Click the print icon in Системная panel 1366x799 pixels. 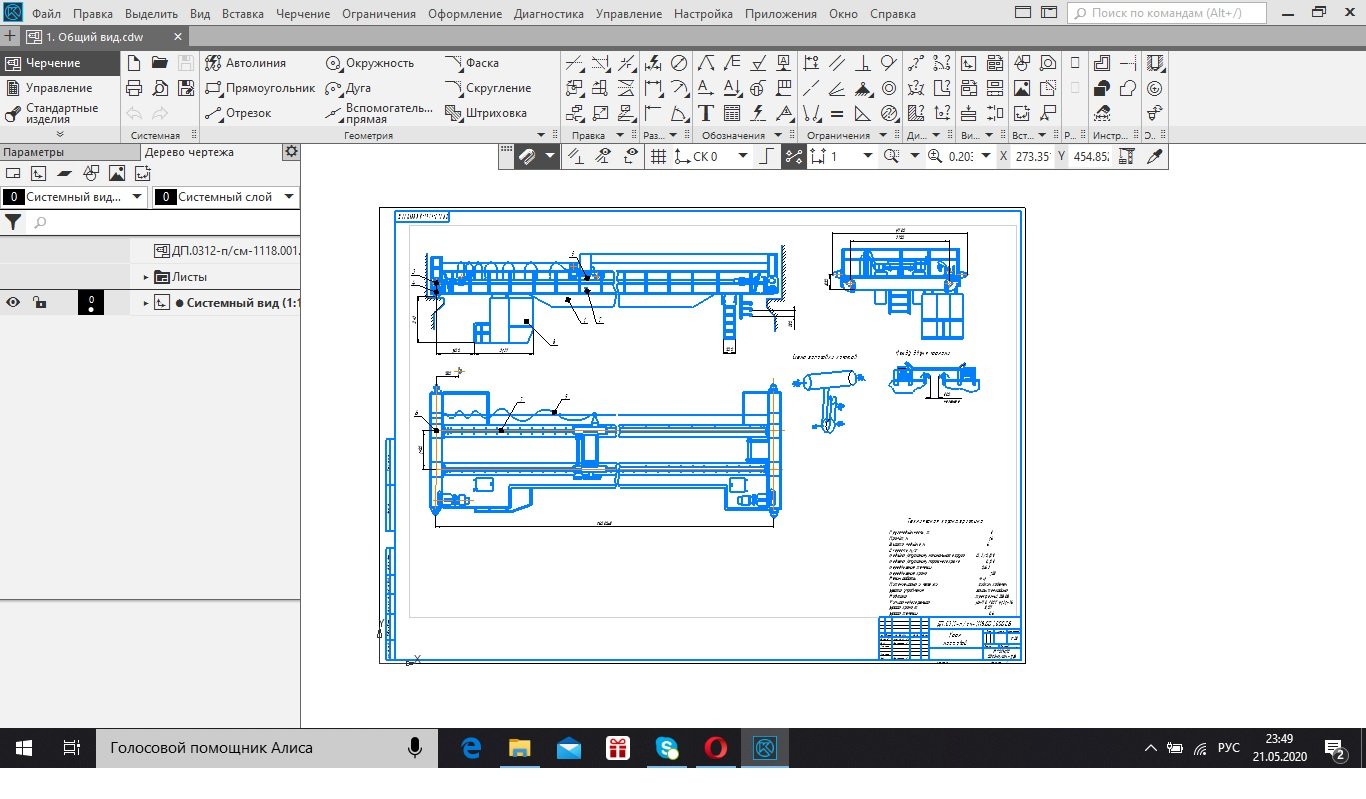pyautogui.click(x=134, y=88)
